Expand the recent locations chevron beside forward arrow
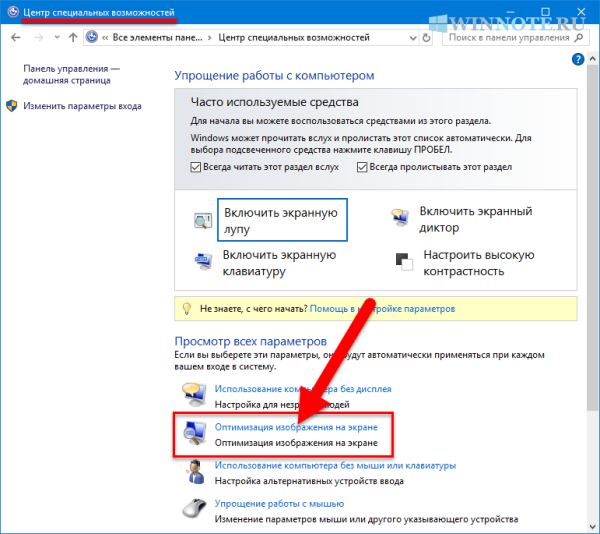 55,40
